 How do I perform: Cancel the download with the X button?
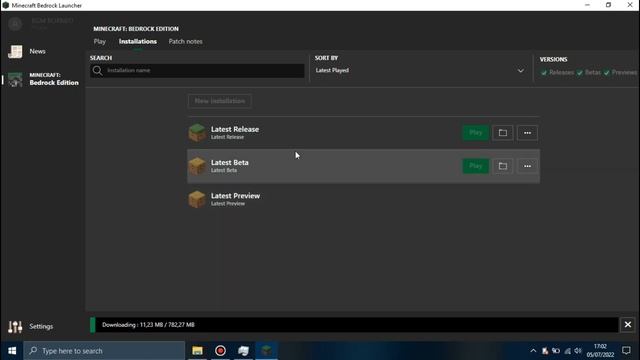tap(628, 325)
